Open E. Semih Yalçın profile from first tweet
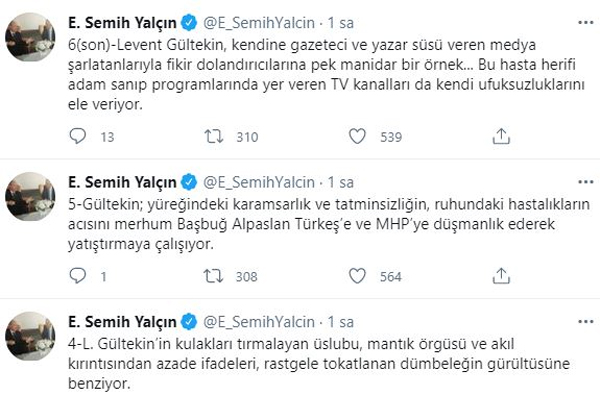The width and height of the screenshot is (600, 395). (x=122, y=23)
